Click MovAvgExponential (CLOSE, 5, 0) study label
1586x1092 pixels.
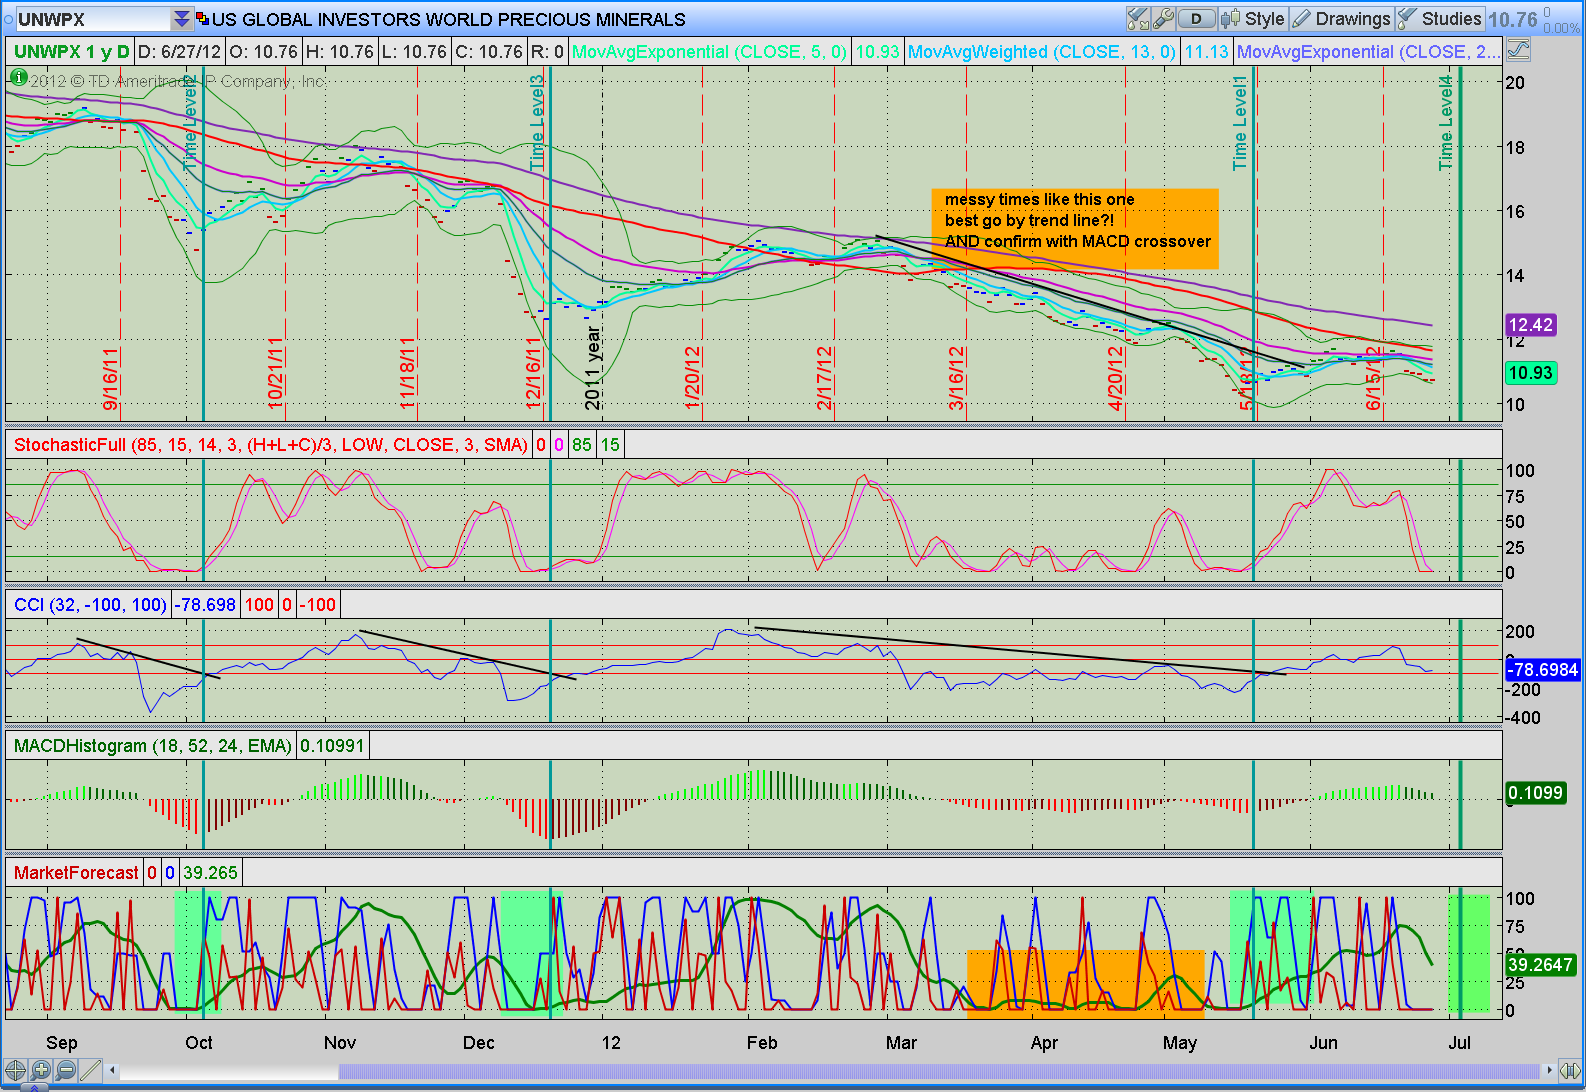pyautogui.click(x=709, y=52)
